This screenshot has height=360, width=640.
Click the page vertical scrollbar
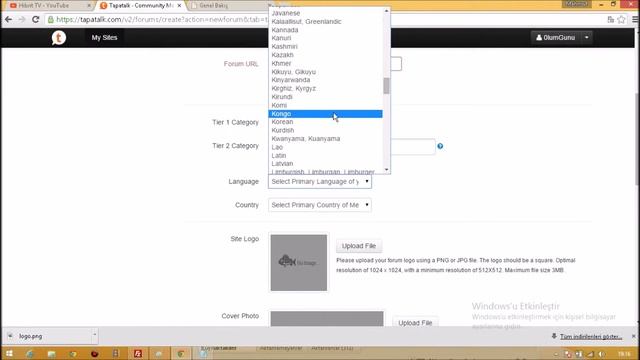click(x=636, y=139)
